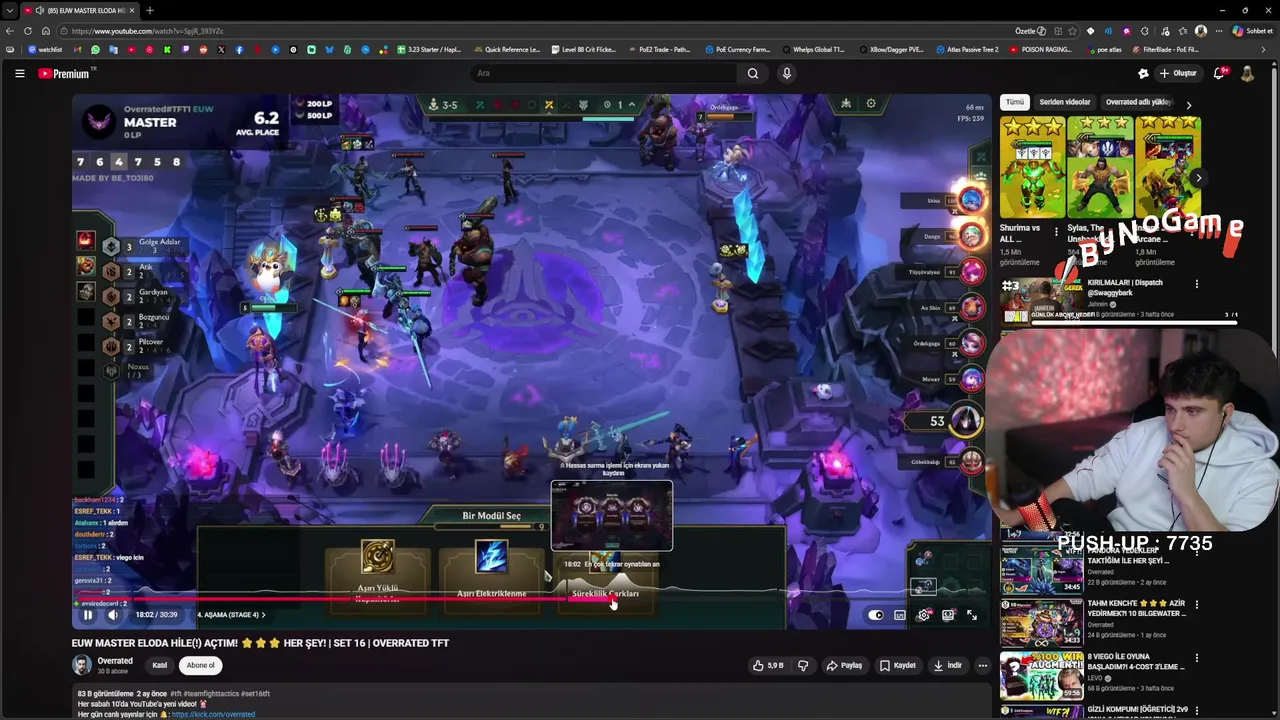This screenshot has height=720, width=1280.
Task: Open the 'Shurima vs ALL' short thumbnail
Action: [1033, 167]
